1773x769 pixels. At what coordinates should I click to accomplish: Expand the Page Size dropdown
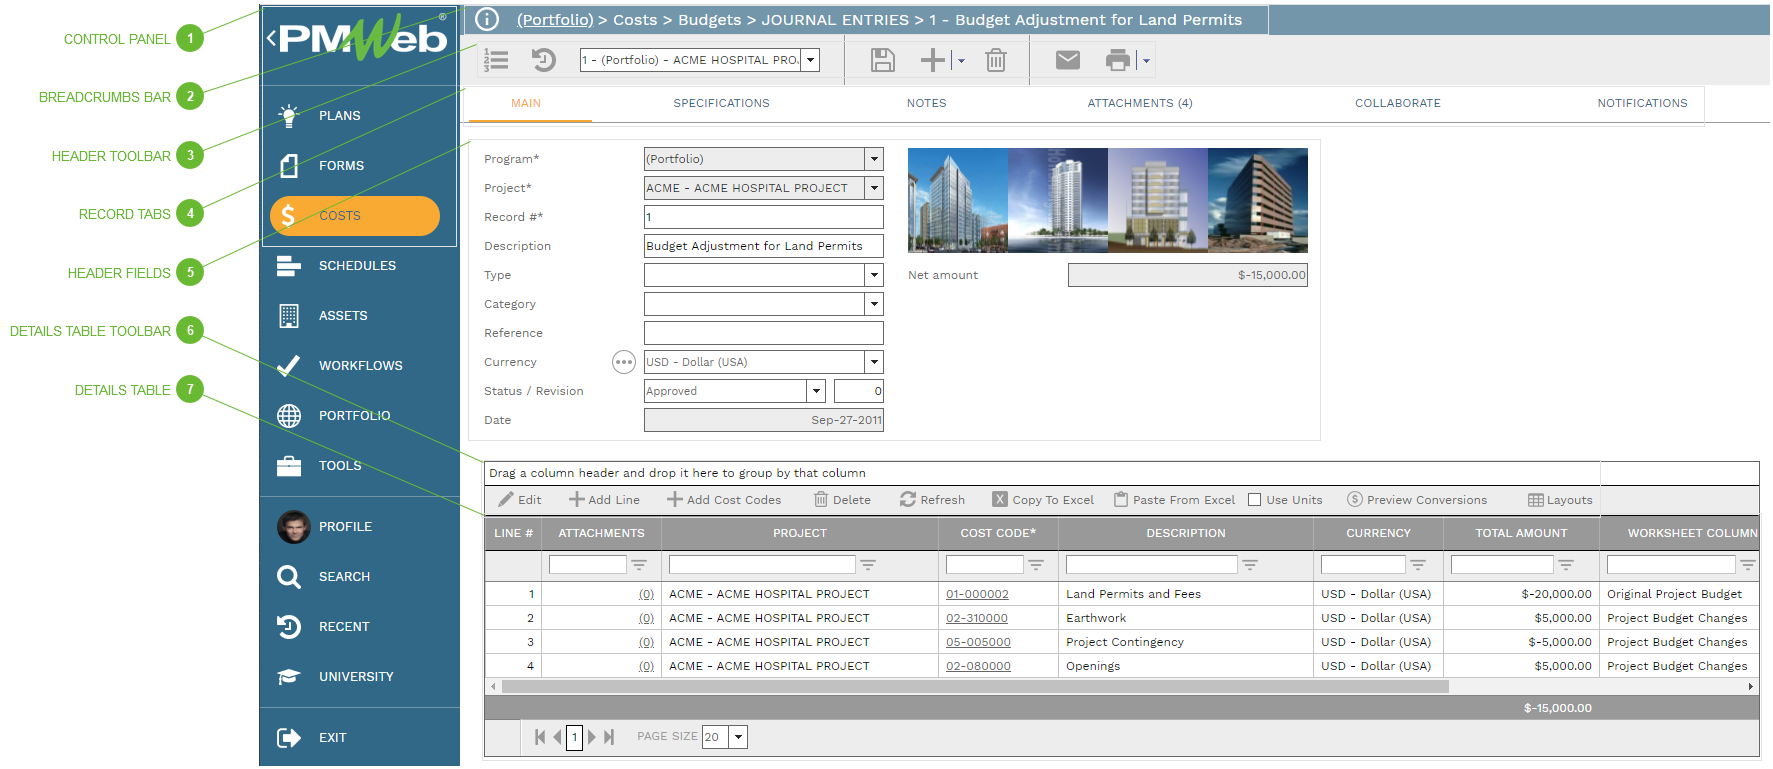click(x=738, y=737)
